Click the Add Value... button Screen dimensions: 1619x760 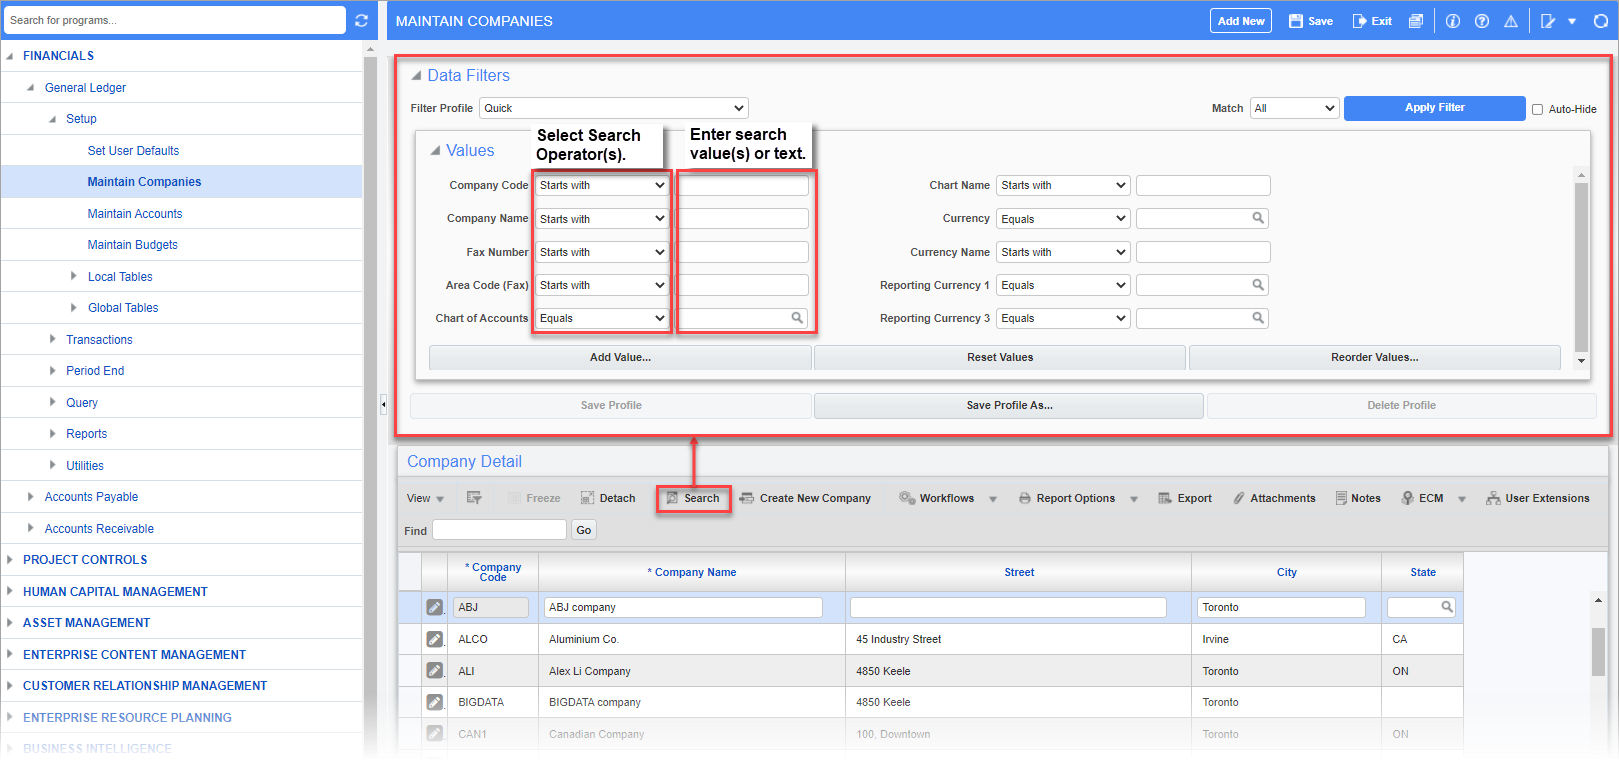pyautogui.click(x=620, y=357)
